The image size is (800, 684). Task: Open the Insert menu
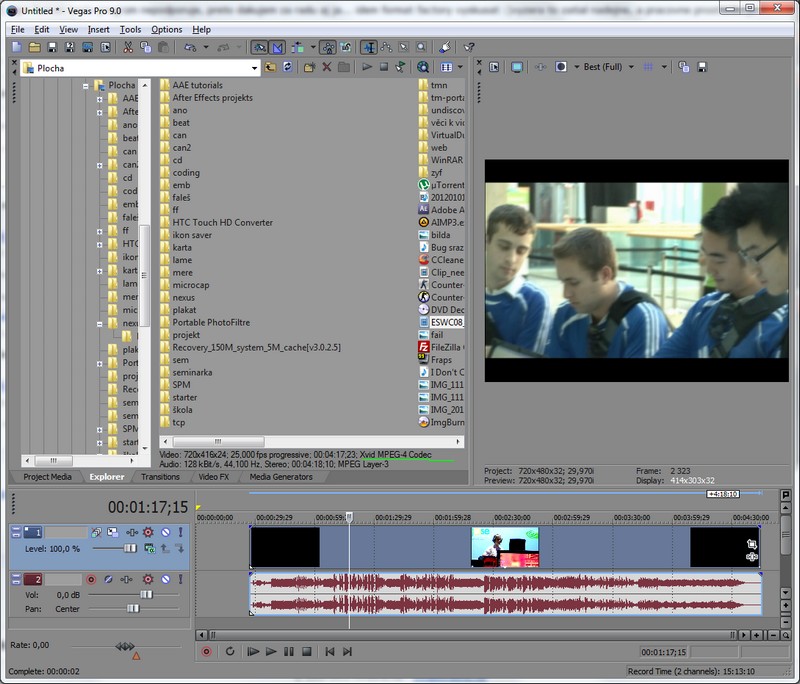(98, 30)
